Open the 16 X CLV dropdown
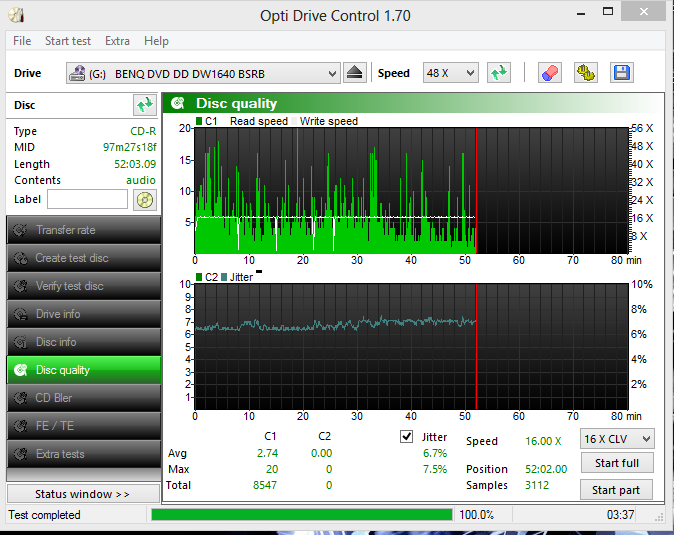Screen dimensions: 674x535 click(x=617, y=439)
